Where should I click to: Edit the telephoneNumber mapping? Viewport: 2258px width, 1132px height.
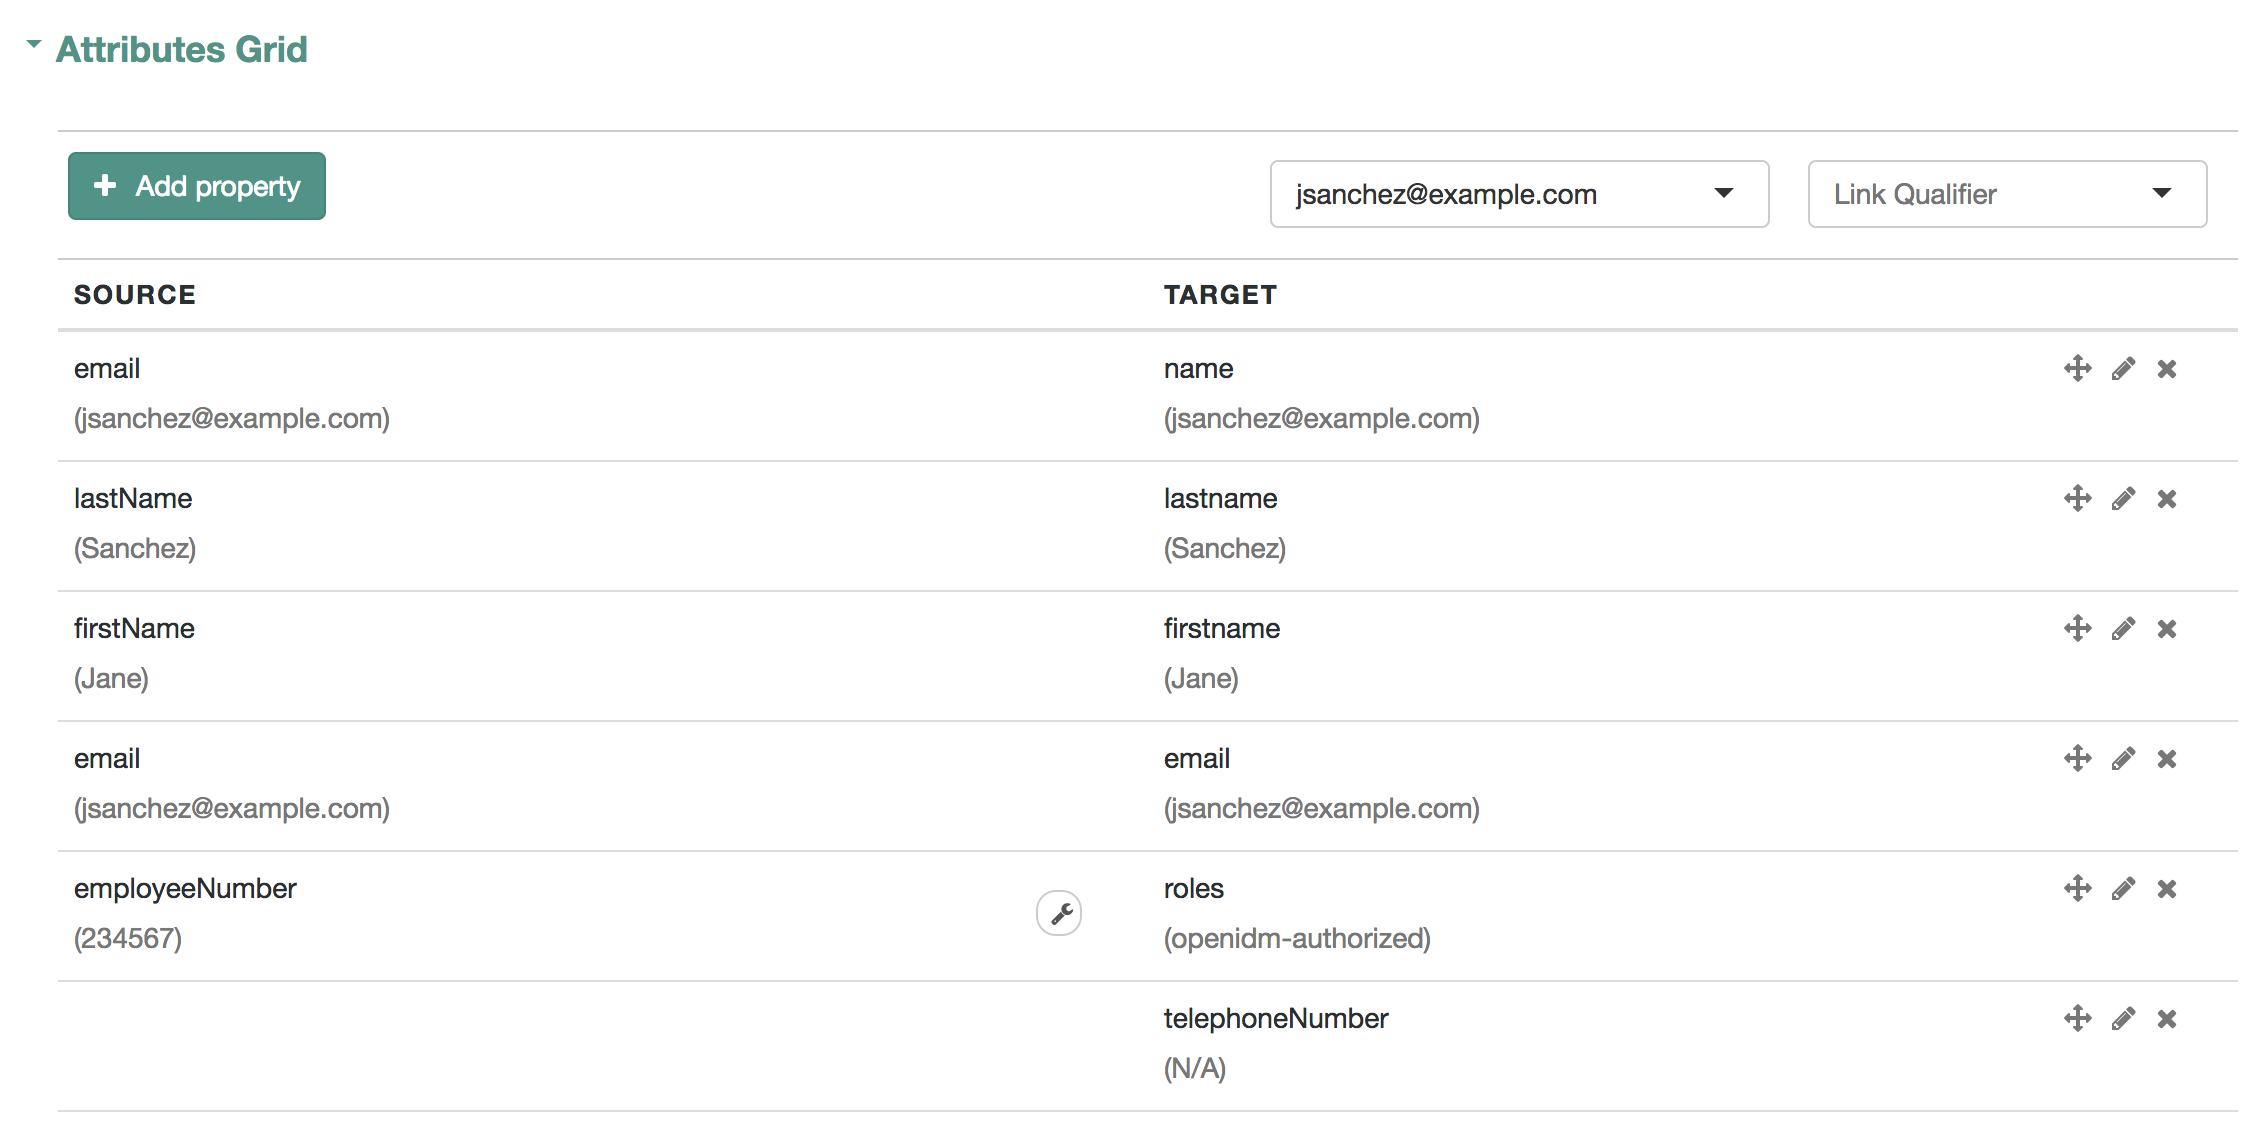(x=2124, y=1019)
